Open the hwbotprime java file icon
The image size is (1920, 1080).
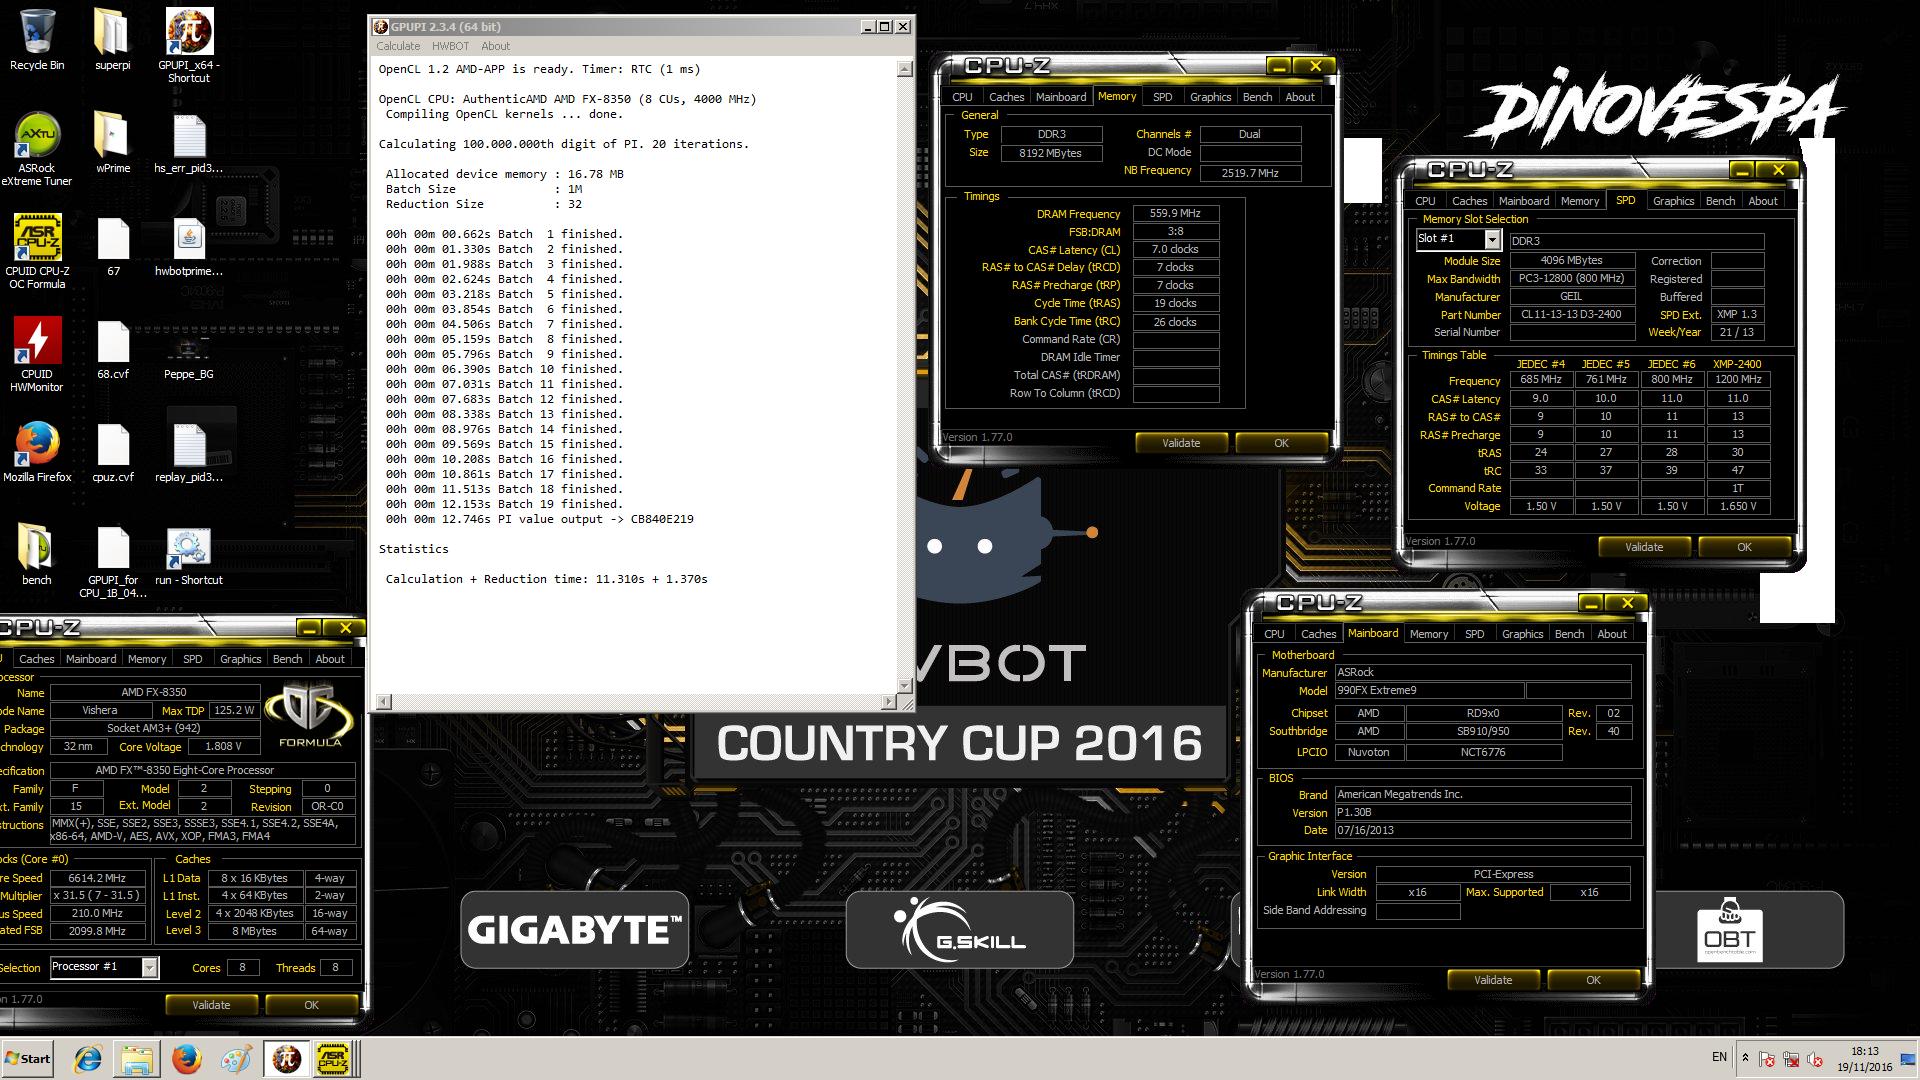tap(188, 246)
